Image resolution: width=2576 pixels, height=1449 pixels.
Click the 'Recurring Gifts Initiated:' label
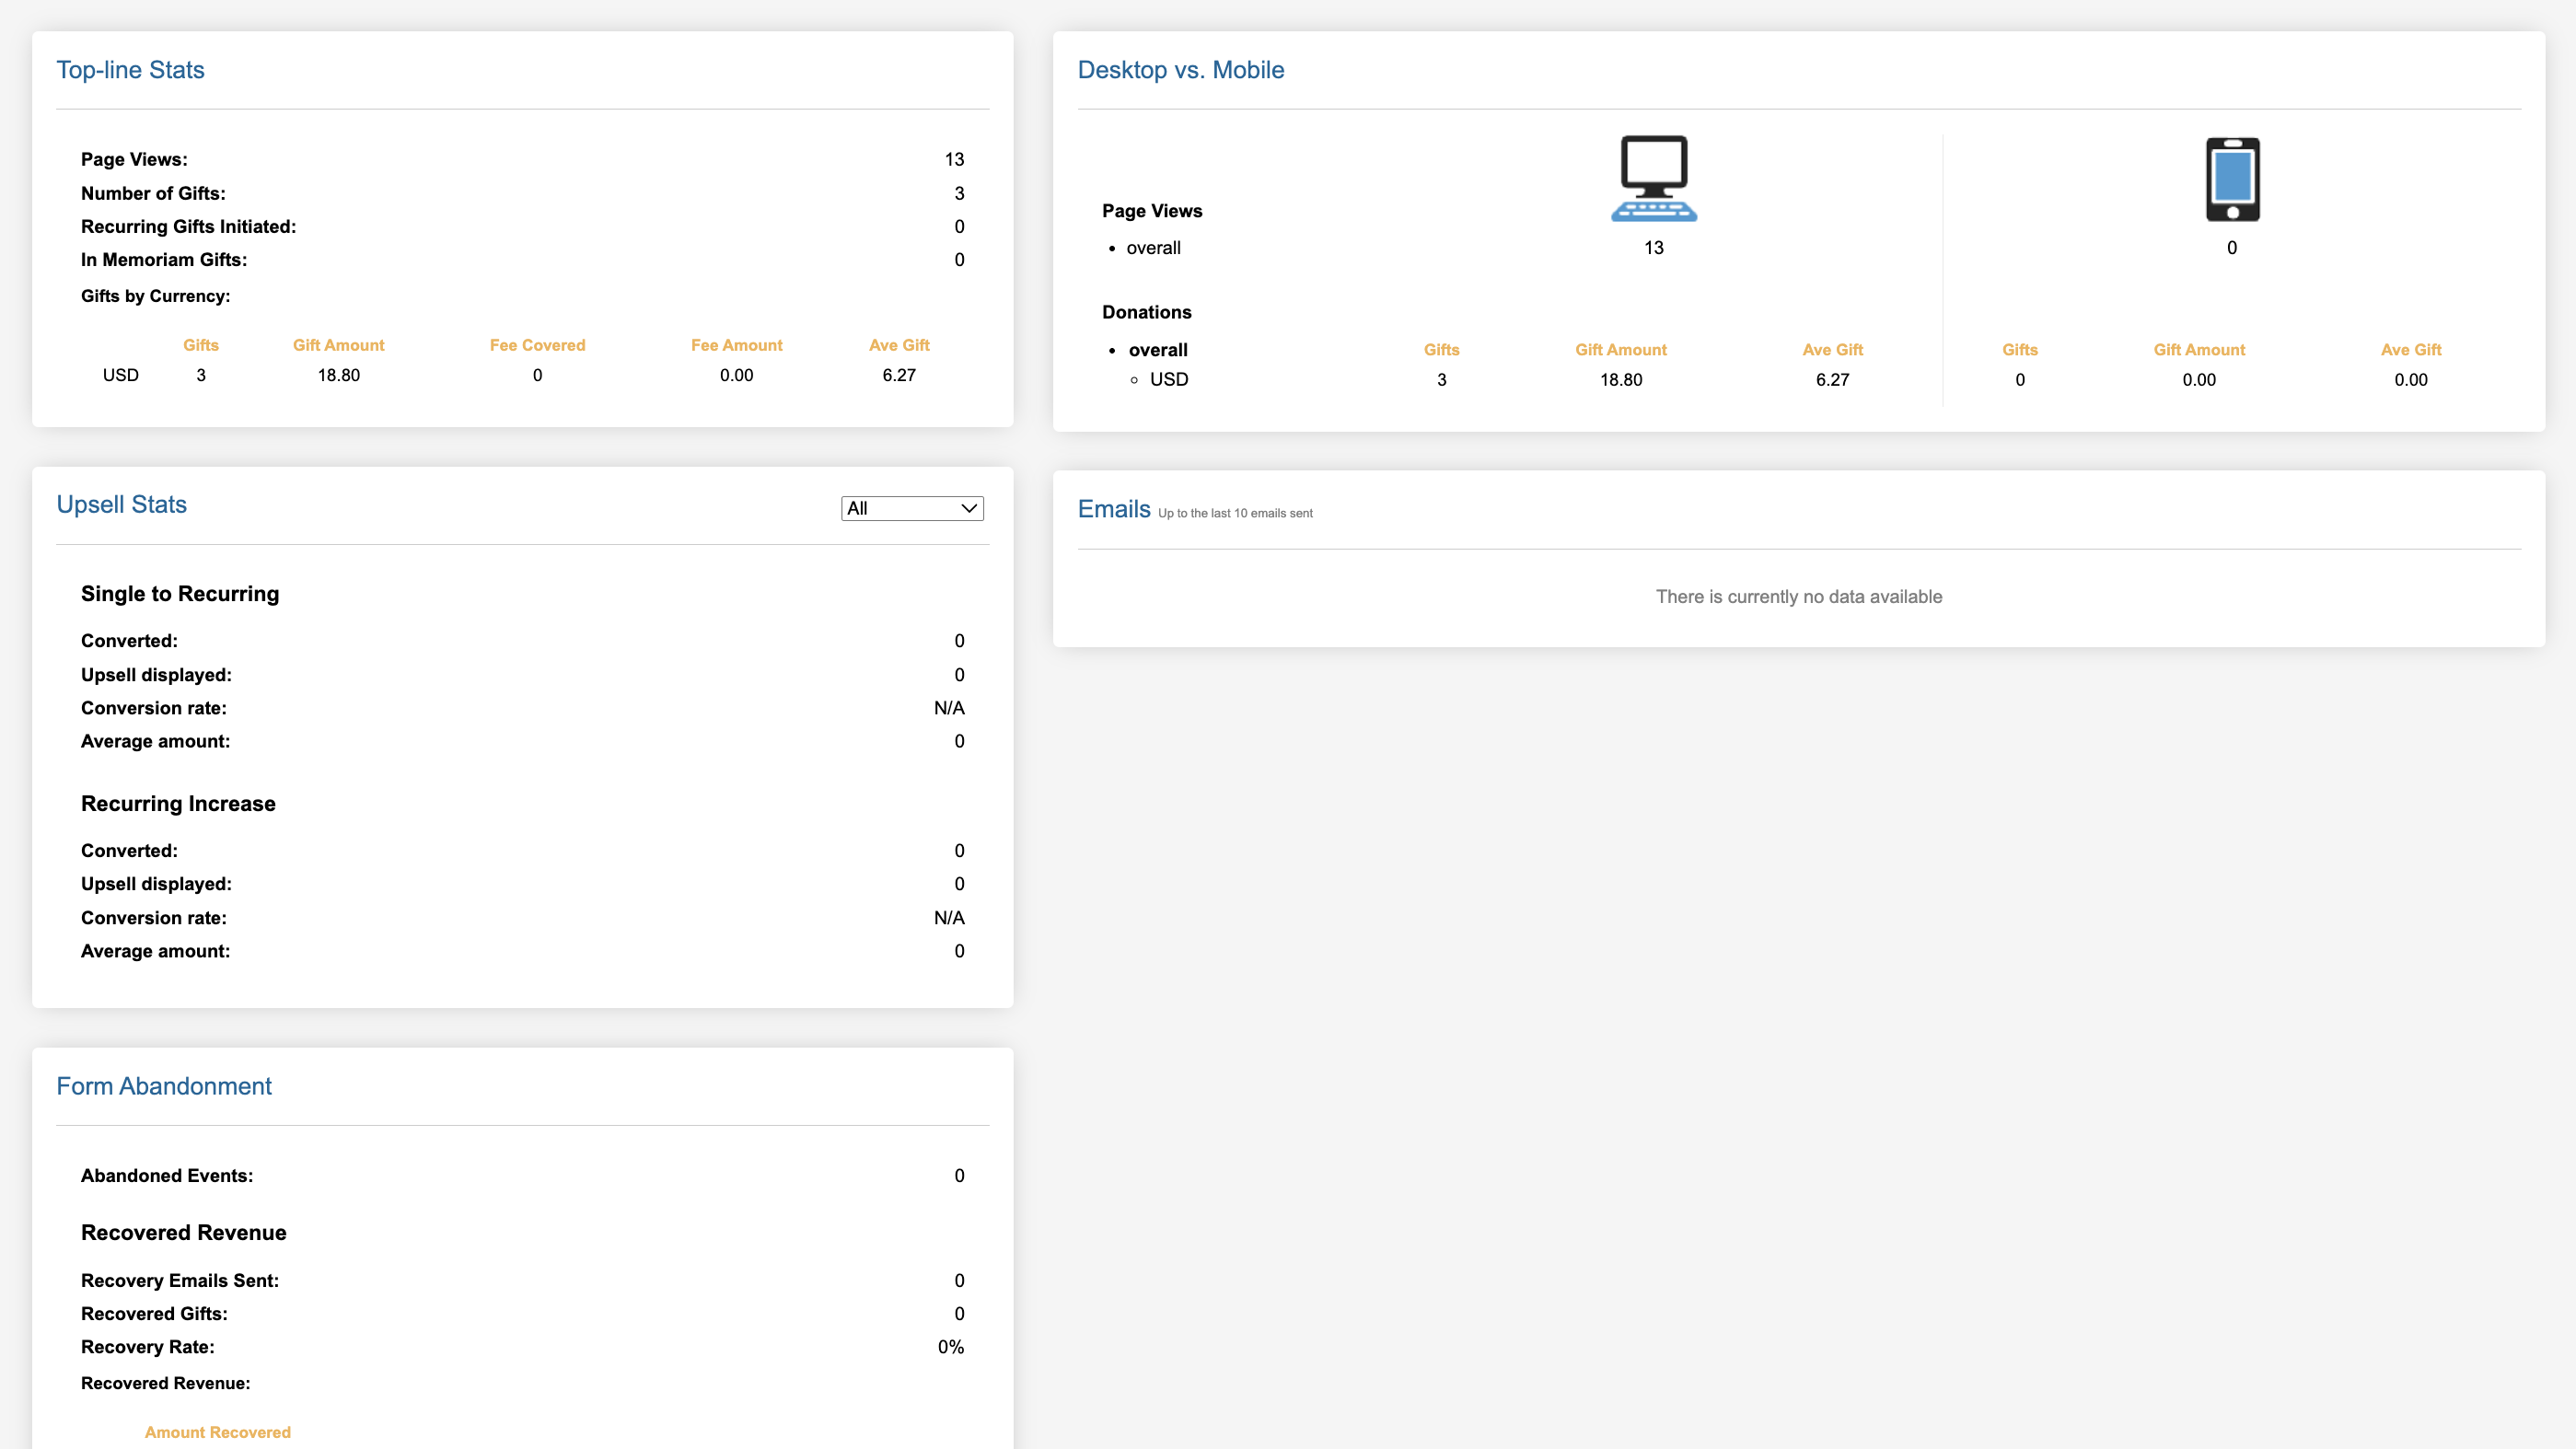(x=188, y=226)
